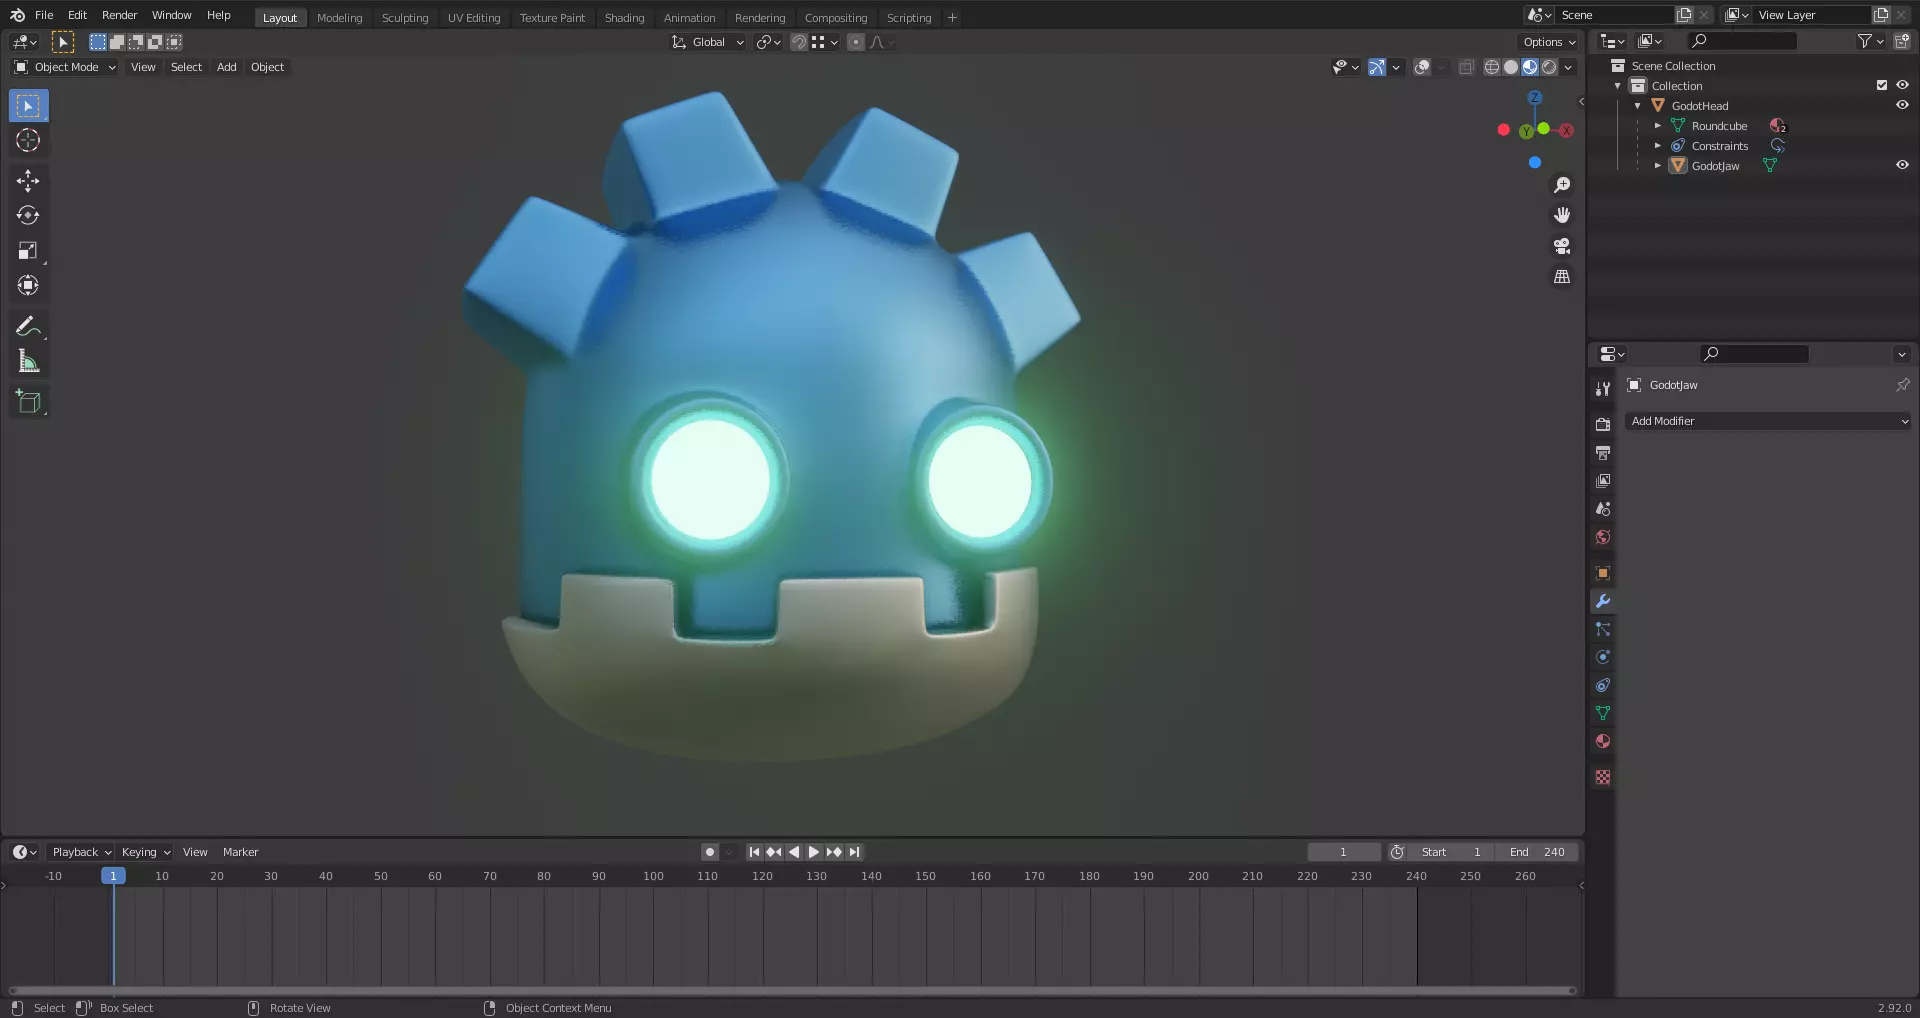
Task: Select the Measure tool
Action: click(28, 361)
